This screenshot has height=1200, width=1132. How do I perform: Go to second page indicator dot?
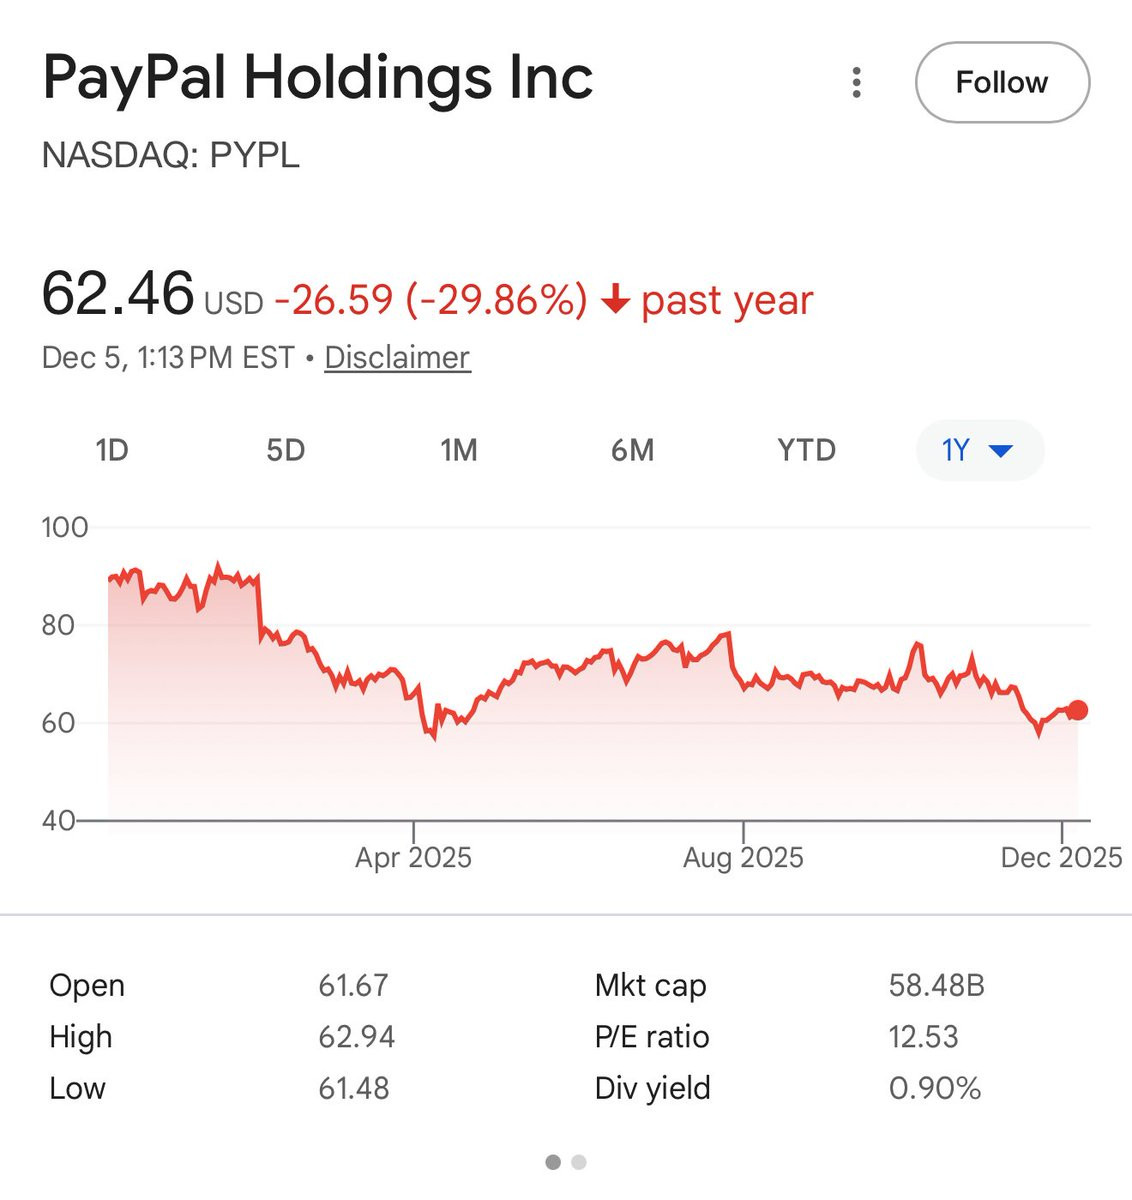click(x=579, y=1162)
